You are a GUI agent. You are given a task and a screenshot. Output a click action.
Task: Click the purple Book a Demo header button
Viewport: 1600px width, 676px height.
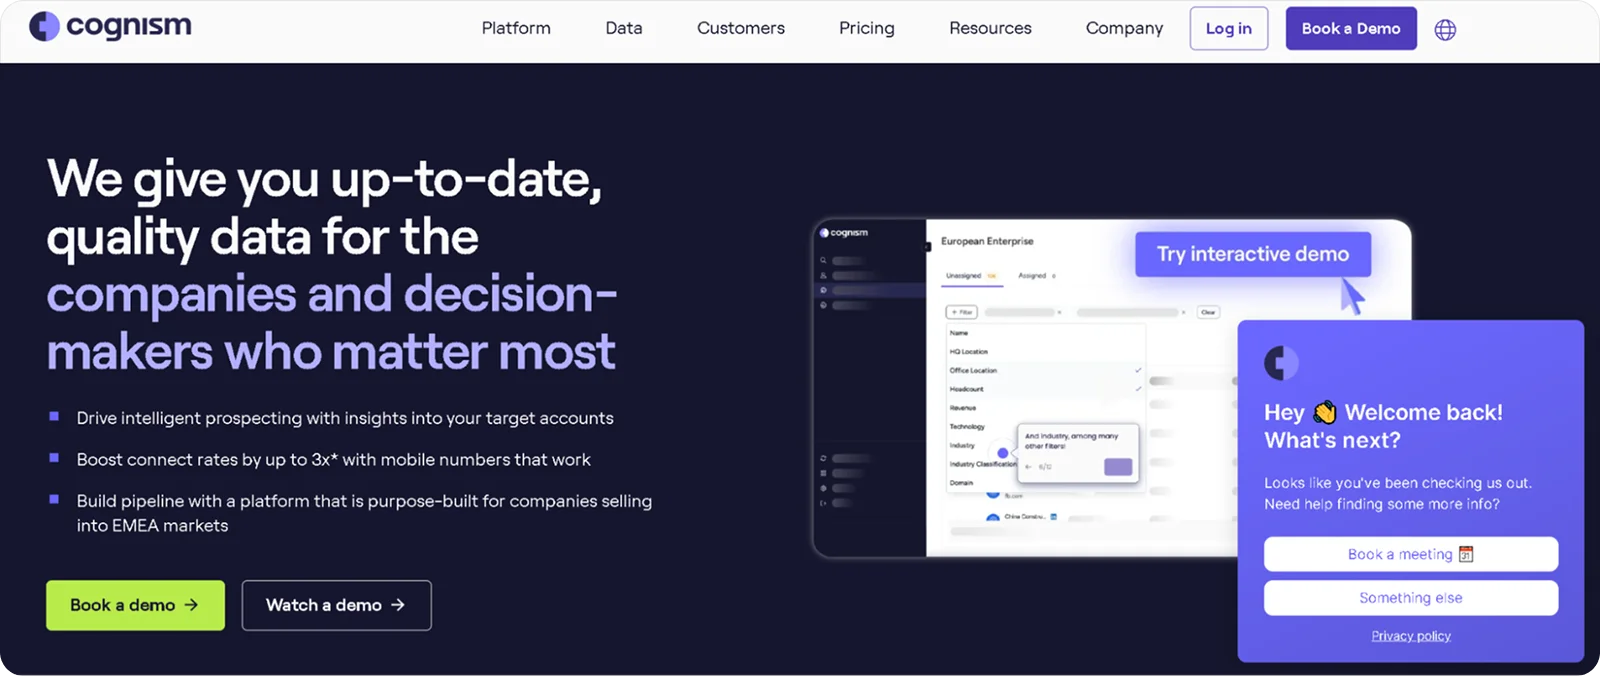(x=1351, y=28)
